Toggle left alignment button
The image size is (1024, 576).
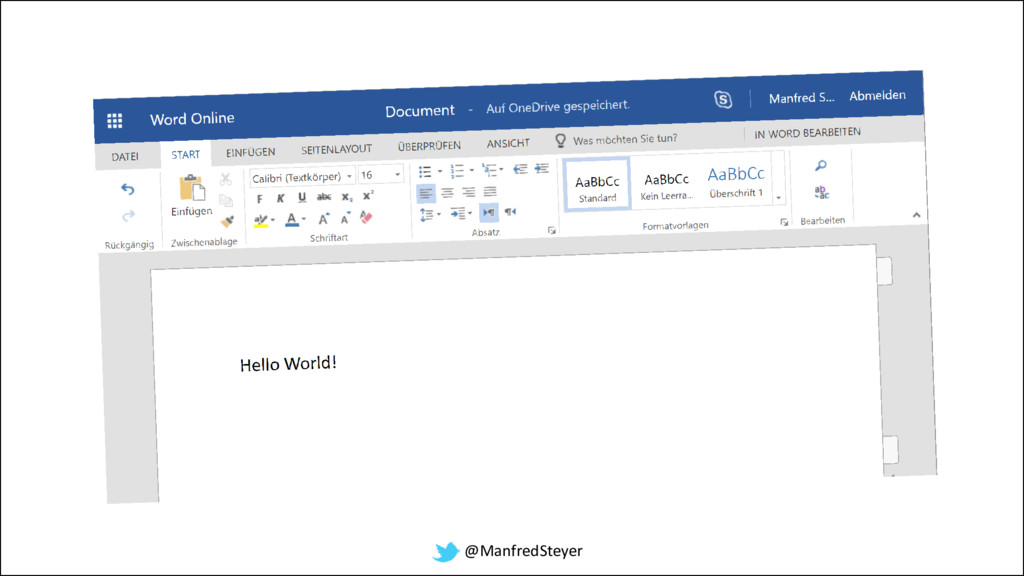coord(426,193)
